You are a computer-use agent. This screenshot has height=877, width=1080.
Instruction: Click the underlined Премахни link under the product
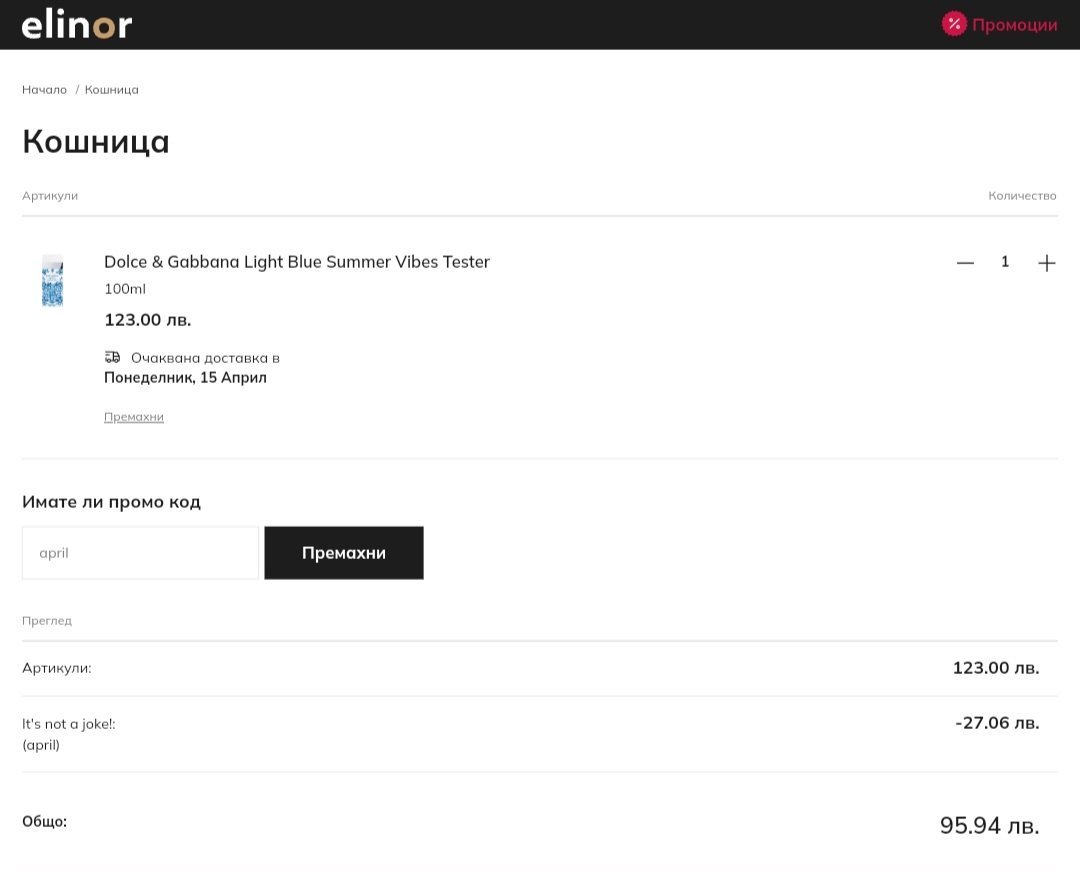(x=134, y=417)
